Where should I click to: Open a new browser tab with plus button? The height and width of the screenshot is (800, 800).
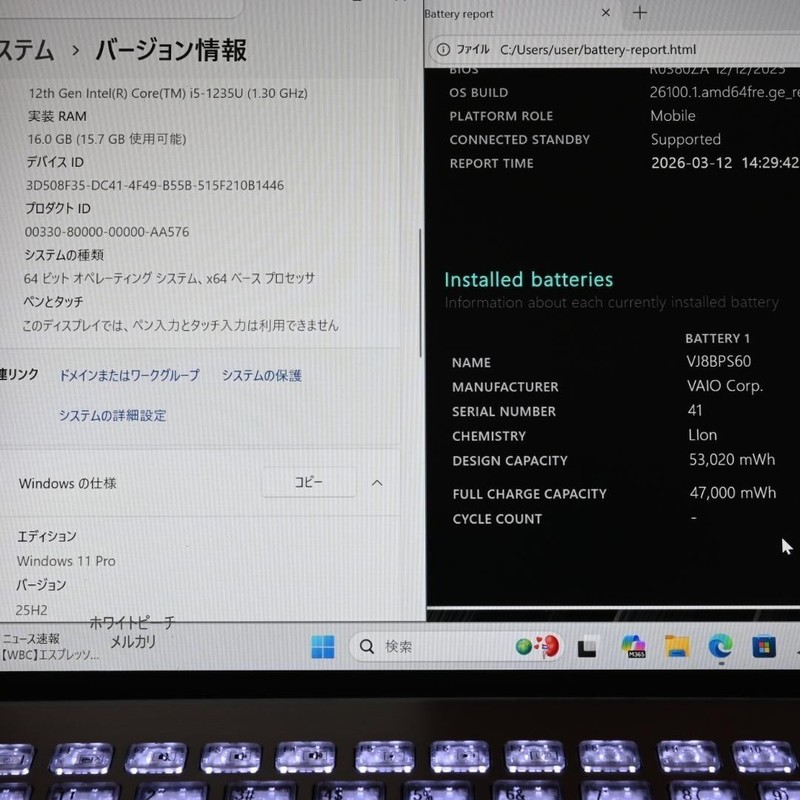click(x=640, y=13)
